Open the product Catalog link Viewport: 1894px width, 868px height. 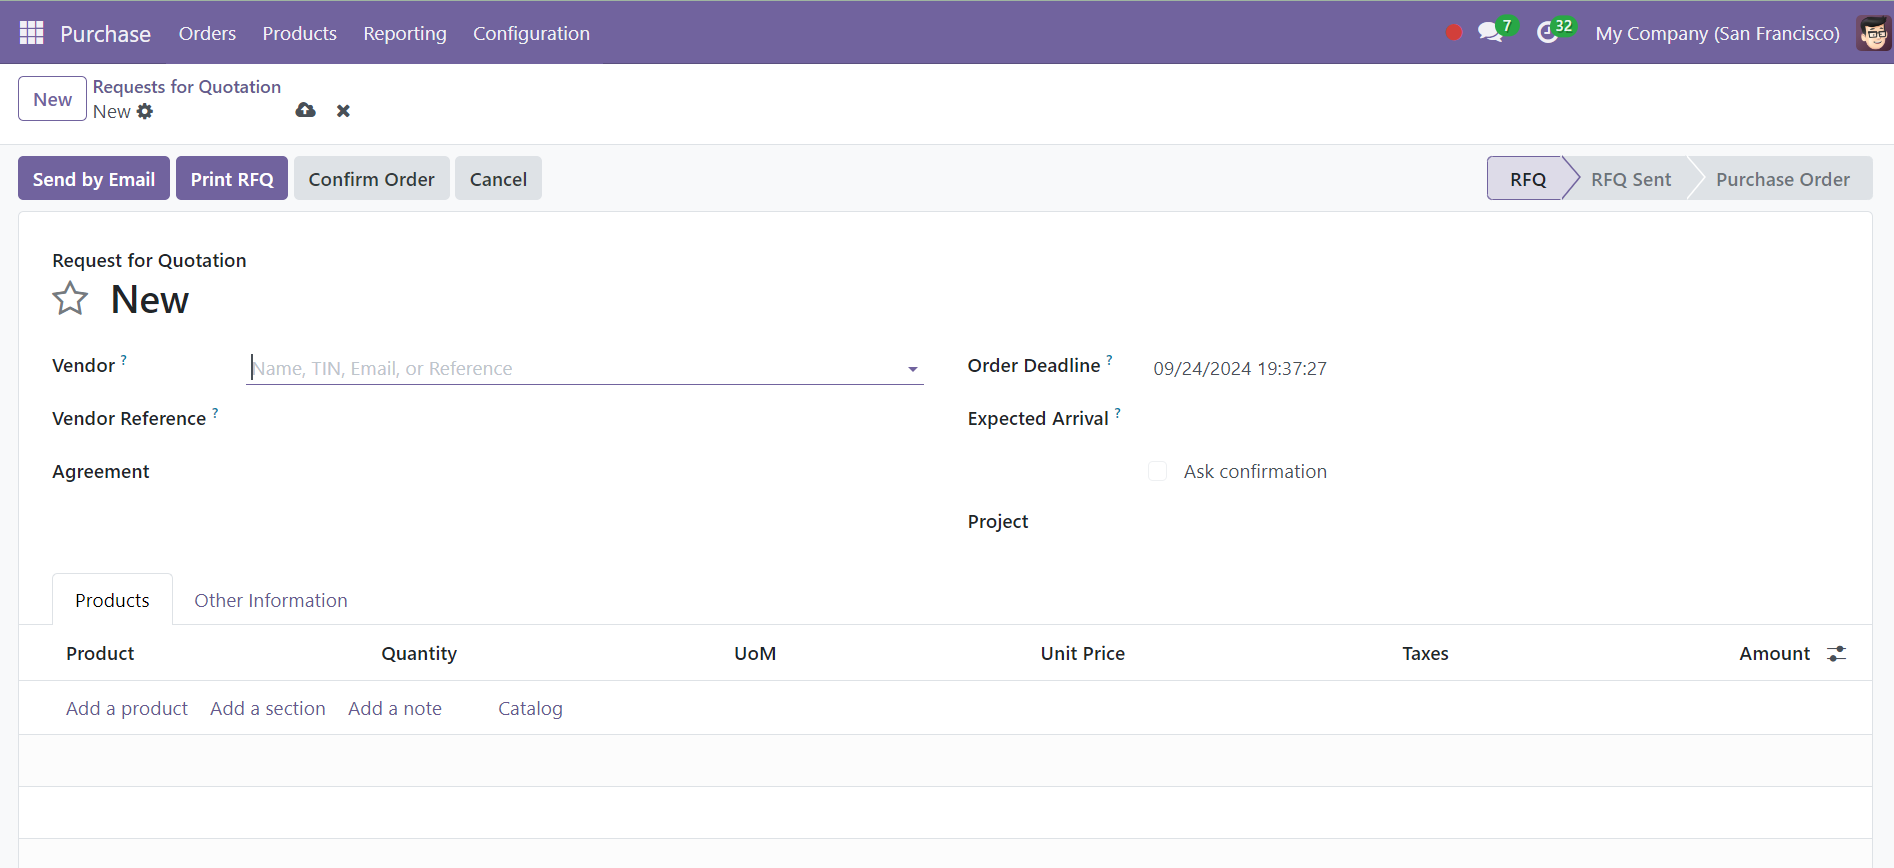click(x=530, y=708)
